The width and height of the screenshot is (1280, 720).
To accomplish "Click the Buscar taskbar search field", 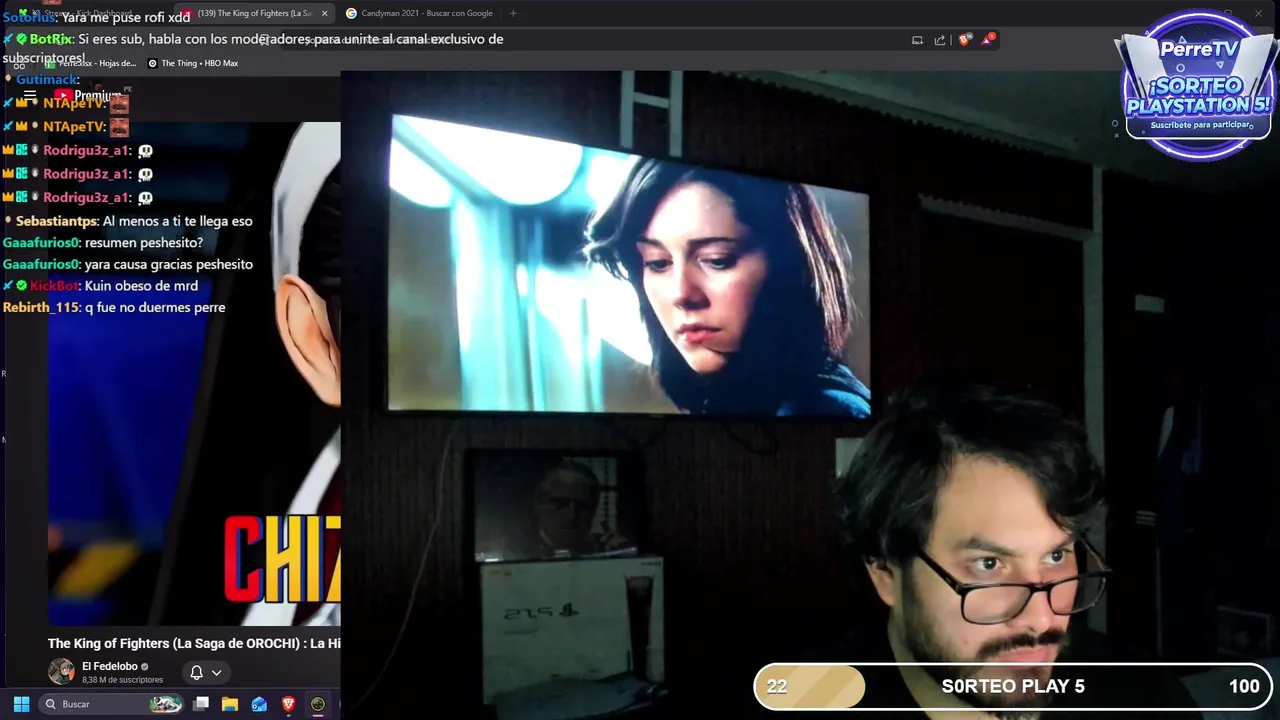I will click(112, 704).
